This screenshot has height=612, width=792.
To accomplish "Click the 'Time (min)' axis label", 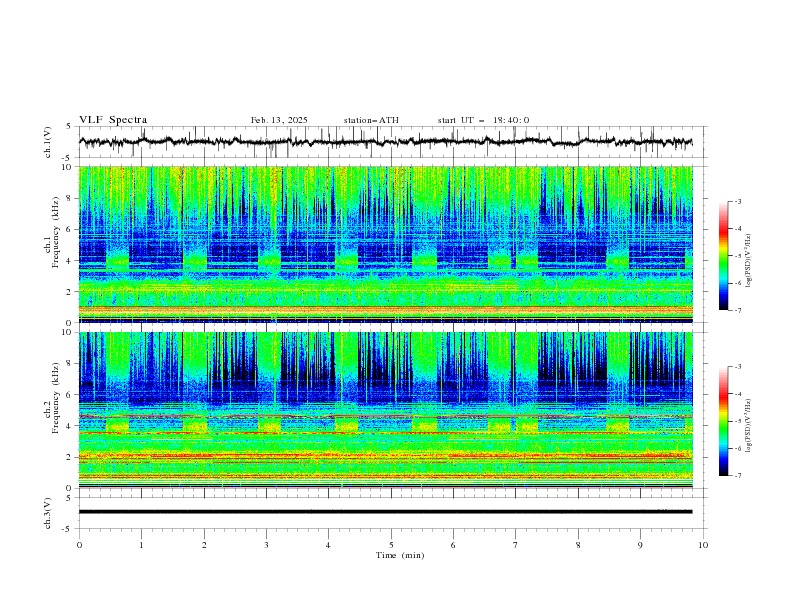I will click(x=400, y=555).
